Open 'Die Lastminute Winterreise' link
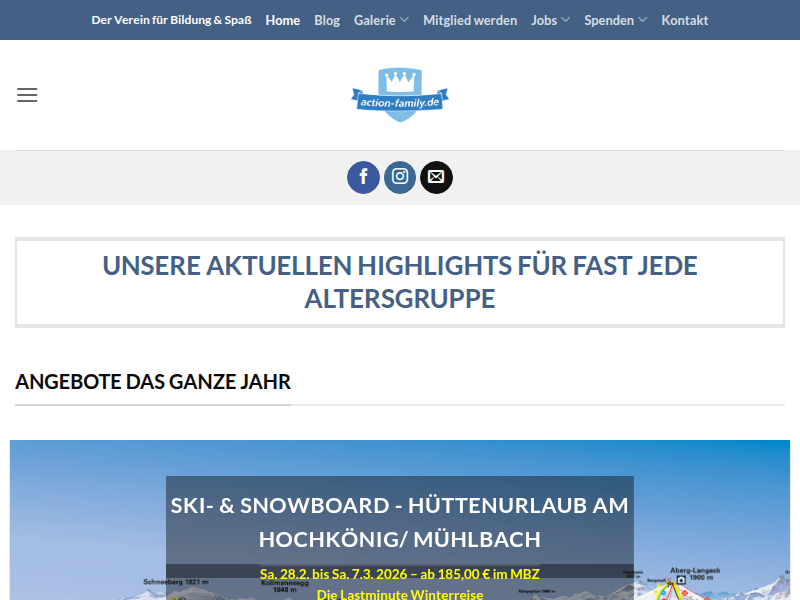This screenshot has width=800, height=600. click(x=399, y=593)
